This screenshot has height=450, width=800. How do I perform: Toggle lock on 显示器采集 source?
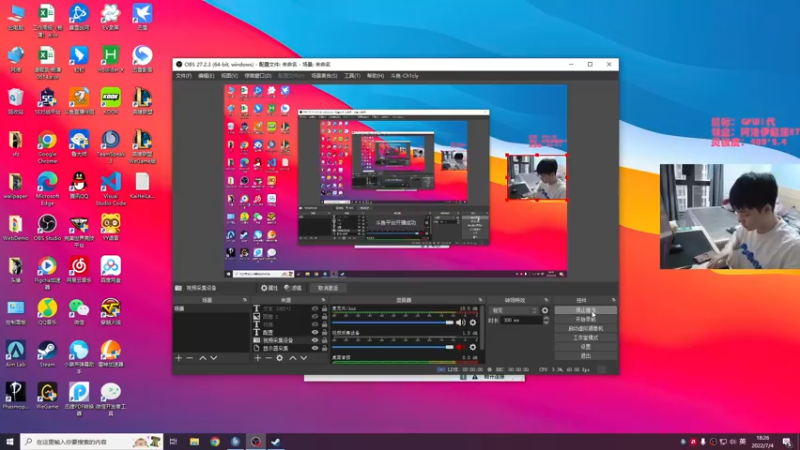pyautogui.click(x=324, y=348)
